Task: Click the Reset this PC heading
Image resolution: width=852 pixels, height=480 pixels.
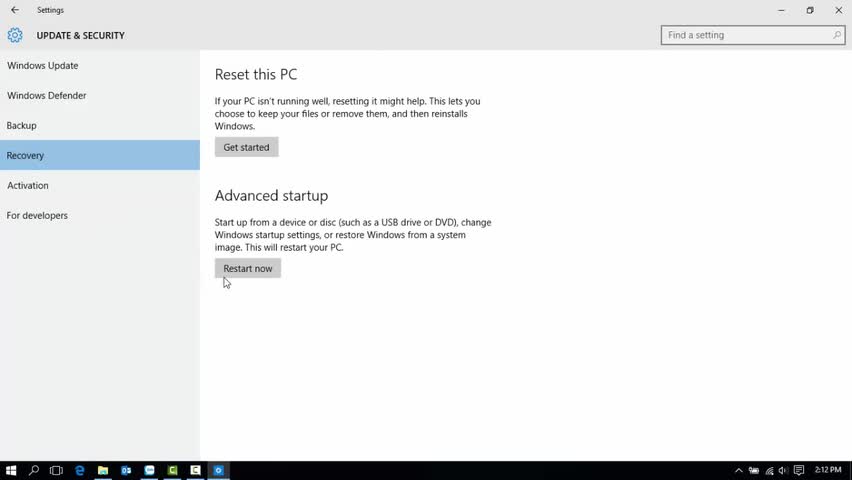Action: (256, 74)
